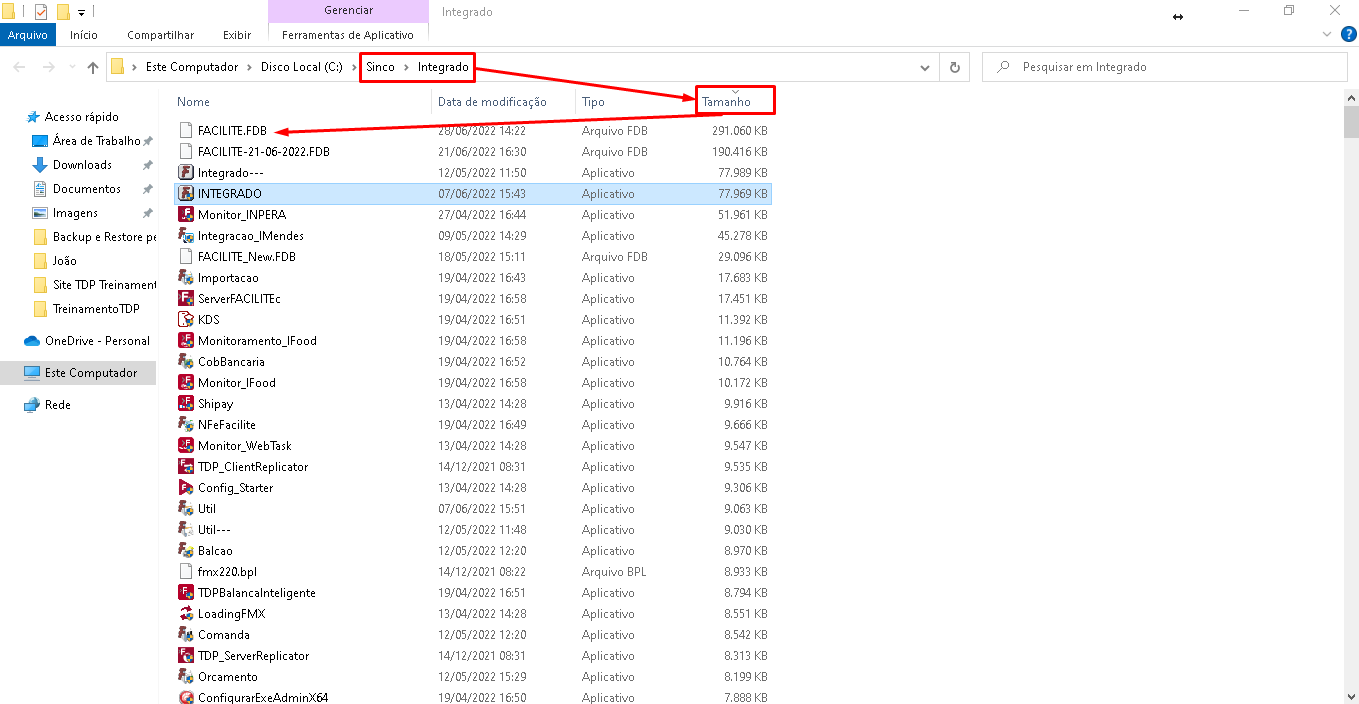1359x704 pixels.
Task: Select the TreinamentoTDP sidebar folder
Action: [x=96, y=309]
